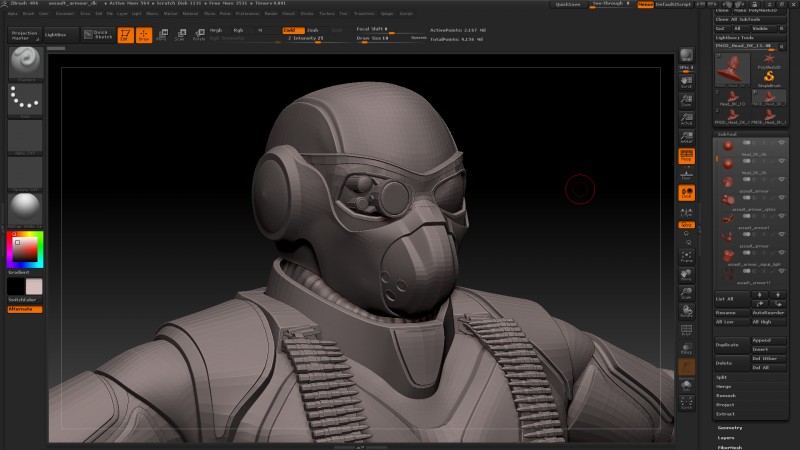Toggle Perspective distortion button
Viewport: 800px width, 450px height.
[x=686, y=156]
